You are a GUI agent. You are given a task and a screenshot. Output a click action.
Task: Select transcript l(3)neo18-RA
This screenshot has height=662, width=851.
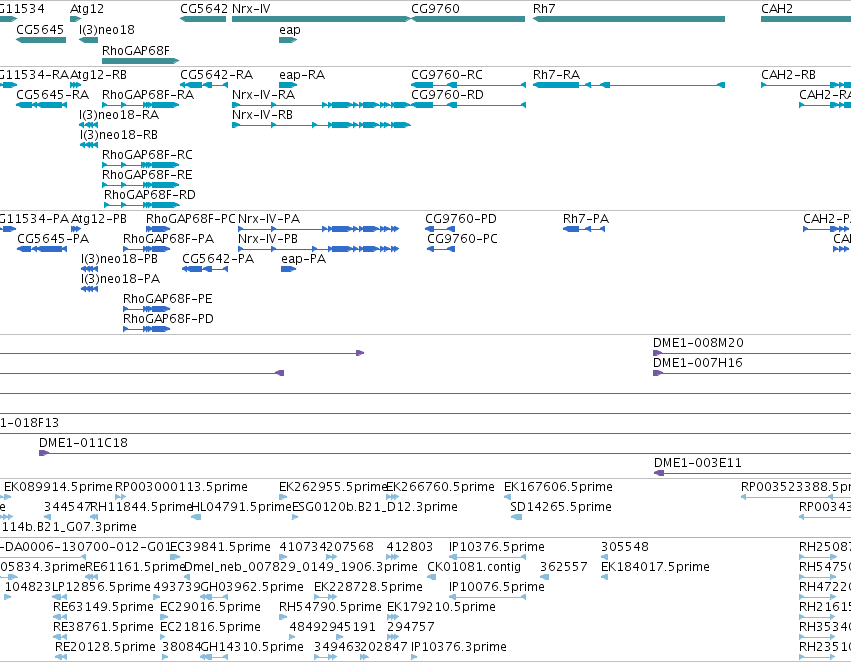(x=88, y=125)
